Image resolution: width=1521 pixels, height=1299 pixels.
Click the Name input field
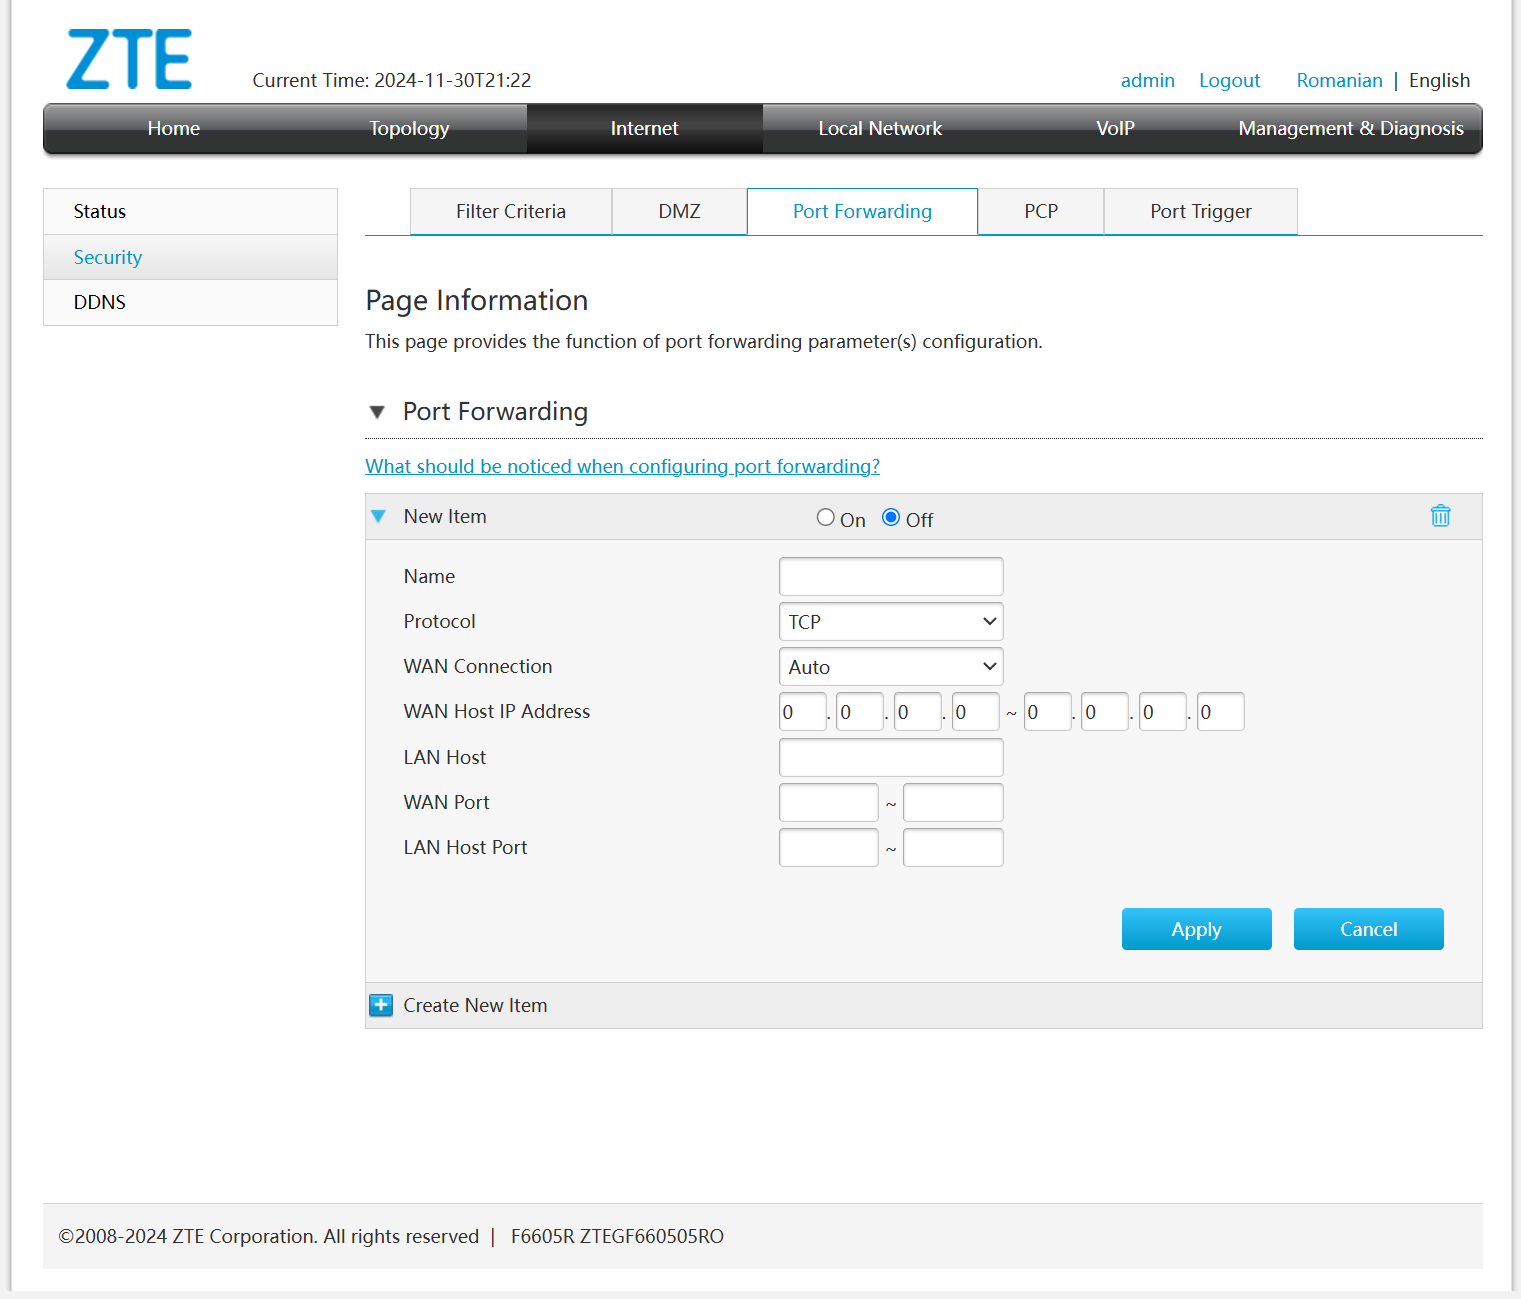pos(890,576)
